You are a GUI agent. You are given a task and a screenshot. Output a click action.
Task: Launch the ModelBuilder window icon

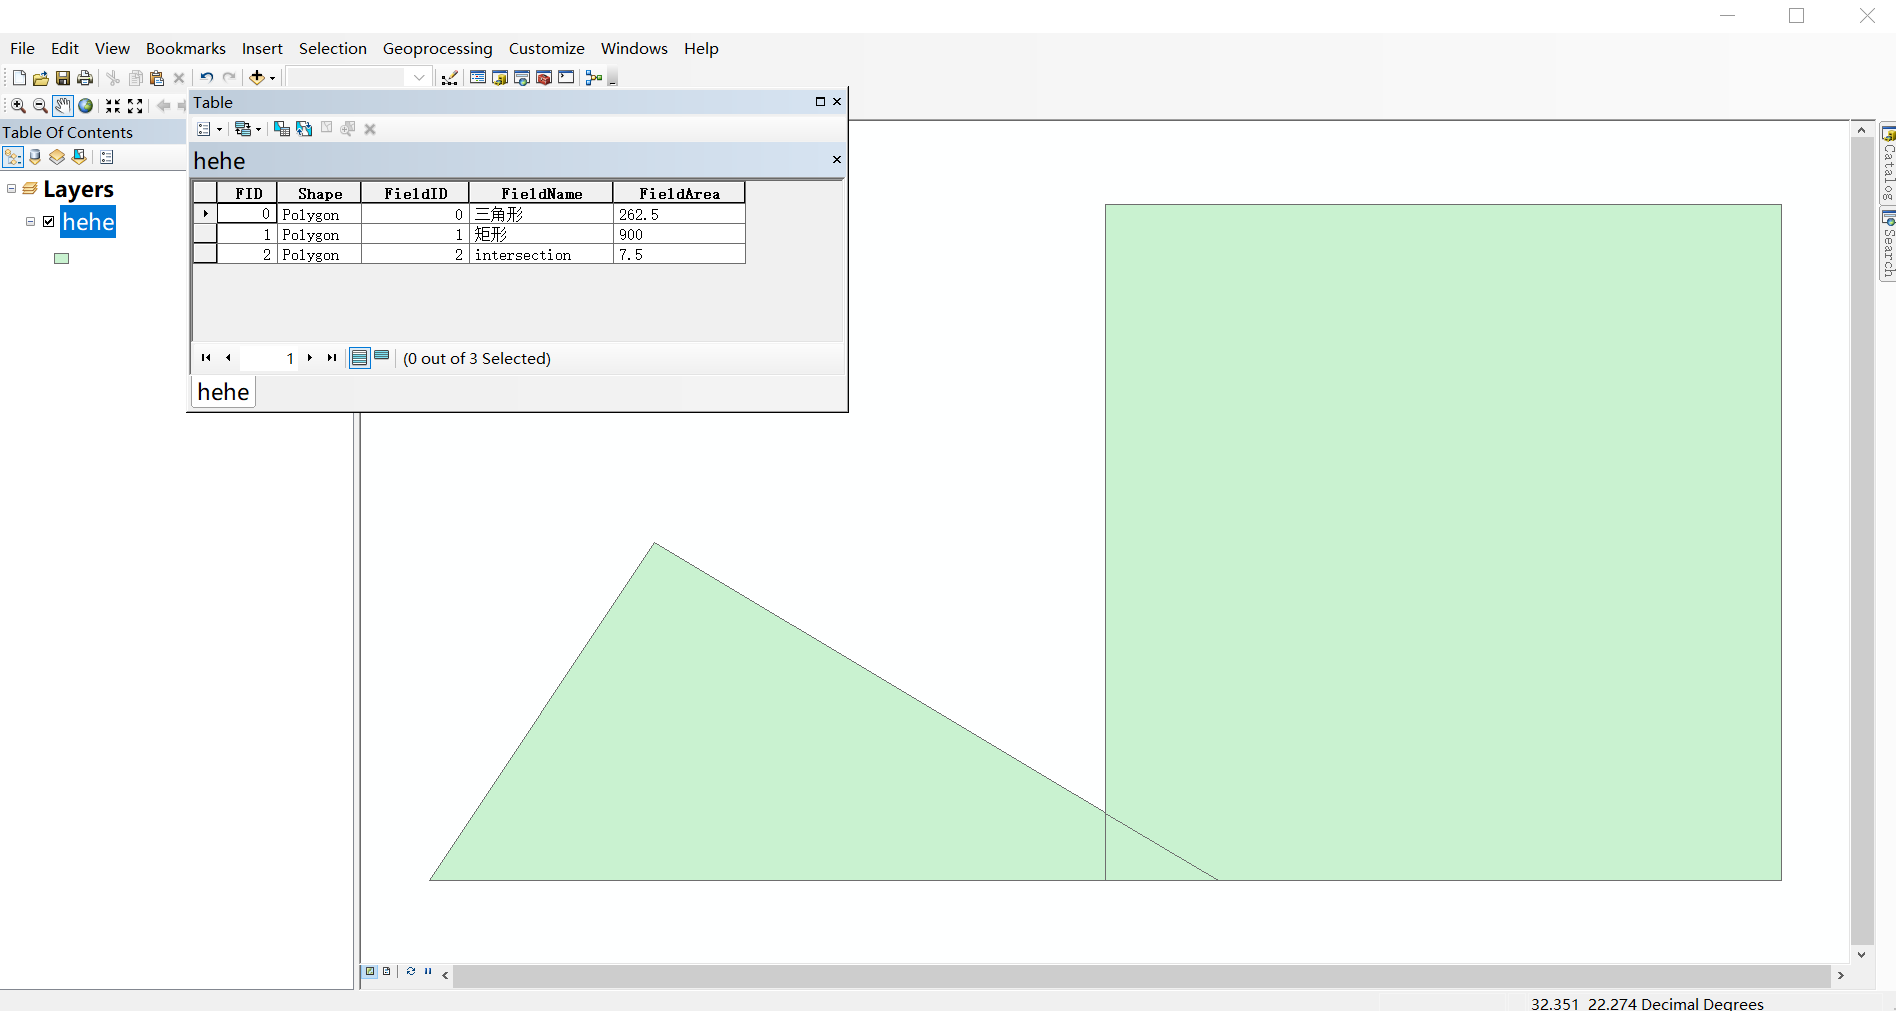(594, 77)
